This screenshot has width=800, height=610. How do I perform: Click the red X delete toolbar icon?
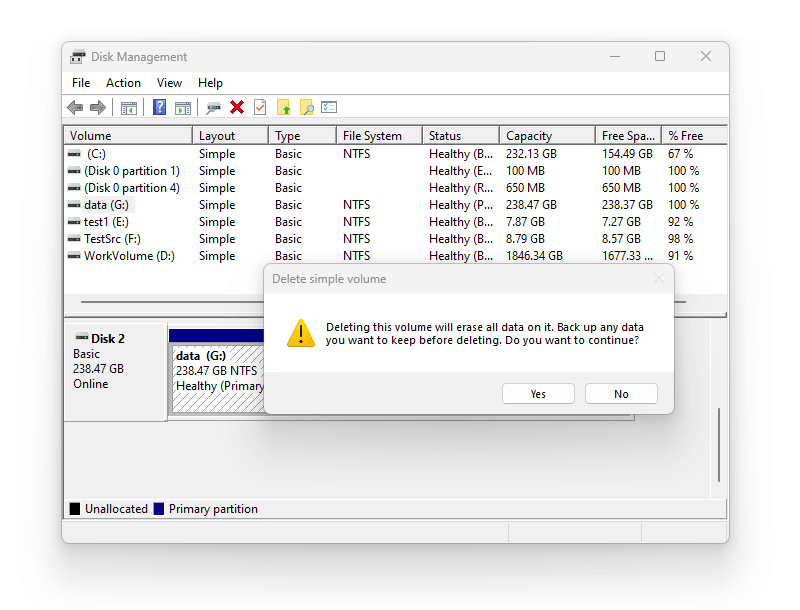(237, 107)
